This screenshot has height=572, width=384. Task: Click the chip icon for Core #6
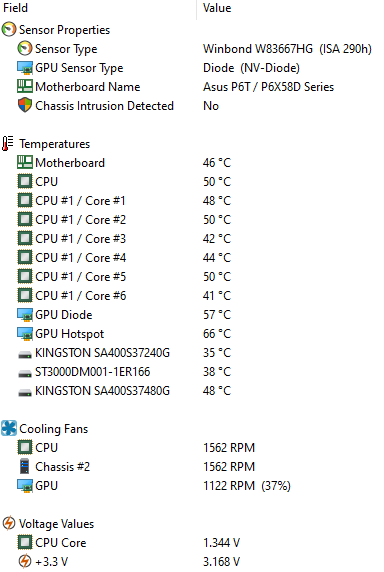click(25, 295)
